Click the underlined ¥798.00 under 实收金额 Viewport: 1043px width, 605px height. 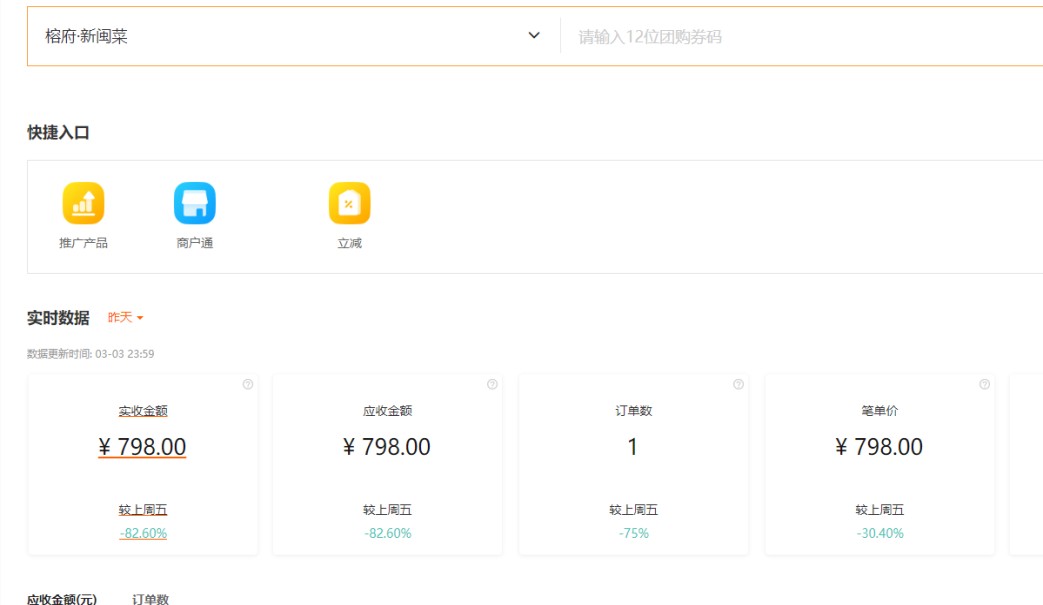(x=142, y=447)
